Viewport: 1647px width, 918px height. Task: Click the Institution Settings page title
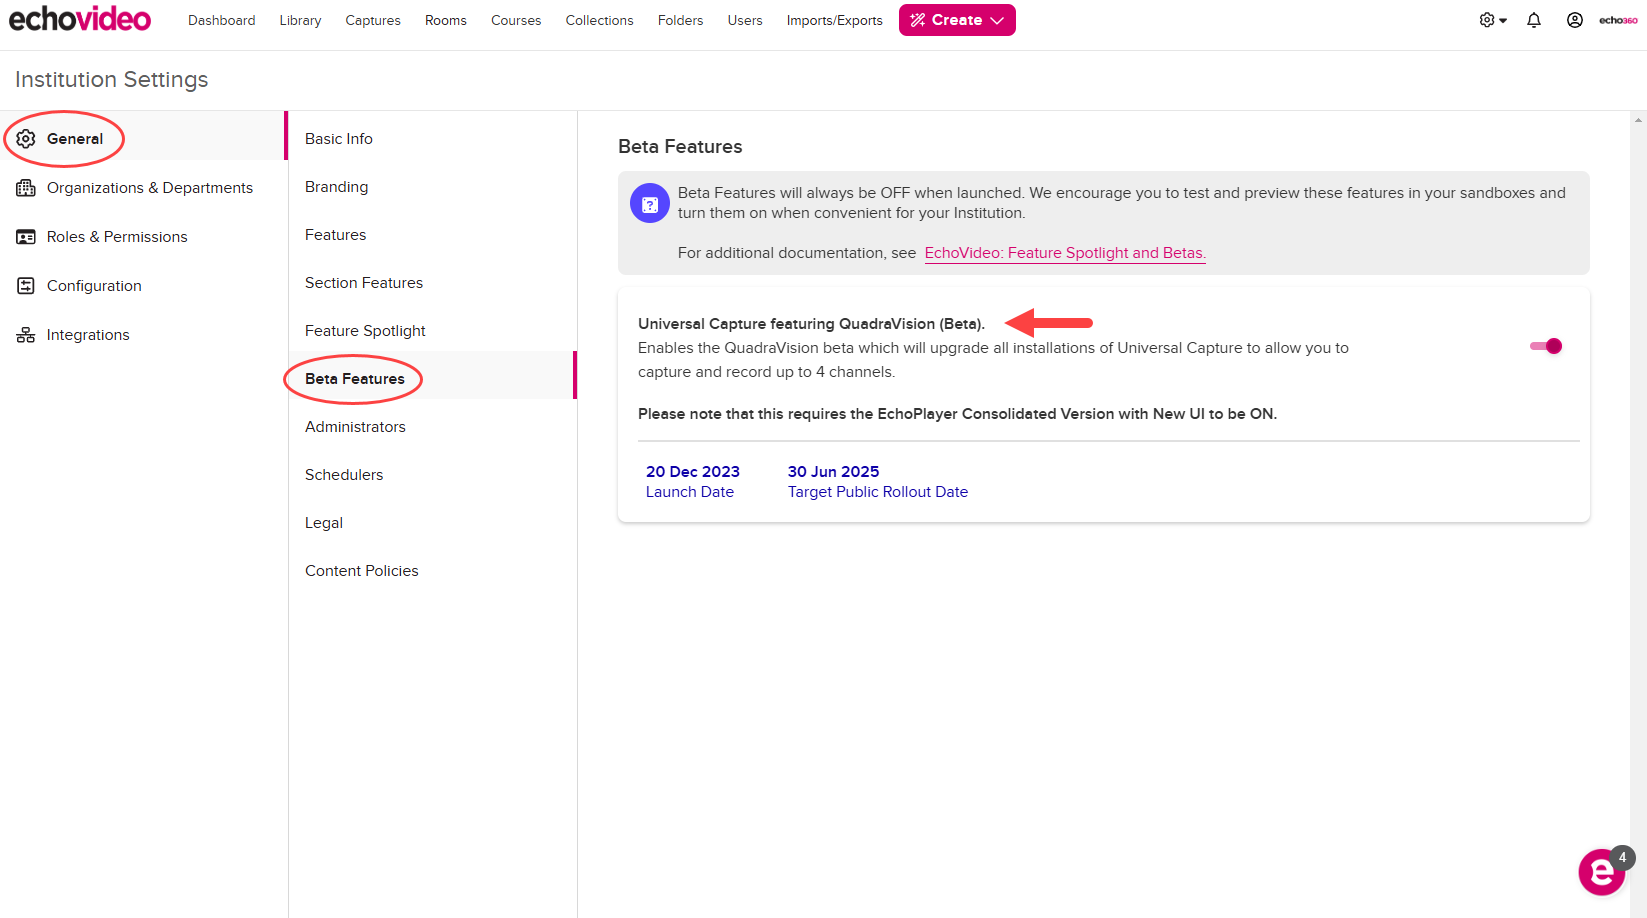(x=112, y=80)
